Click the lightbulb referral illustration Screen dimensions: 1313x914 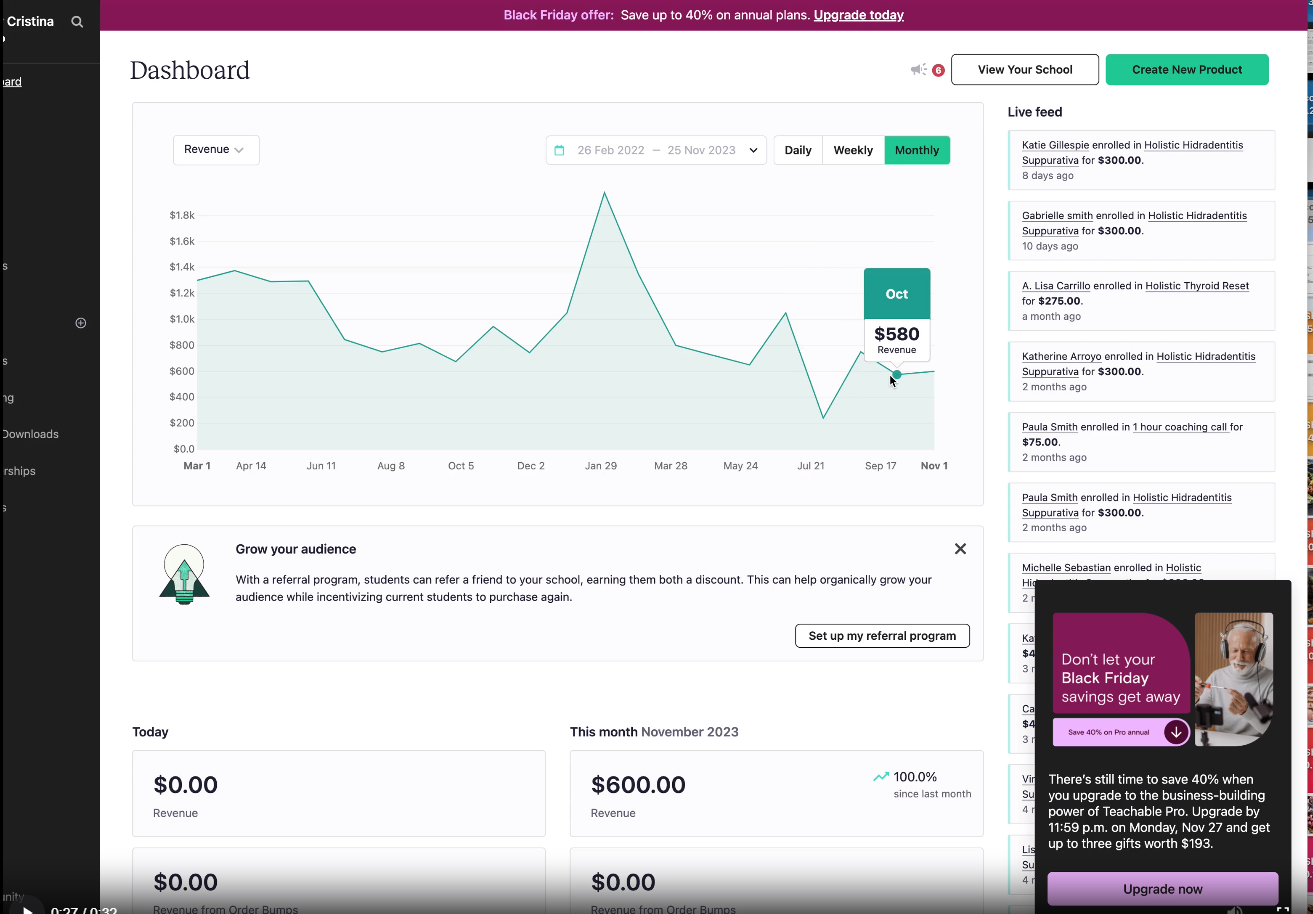tap(185, 574)
